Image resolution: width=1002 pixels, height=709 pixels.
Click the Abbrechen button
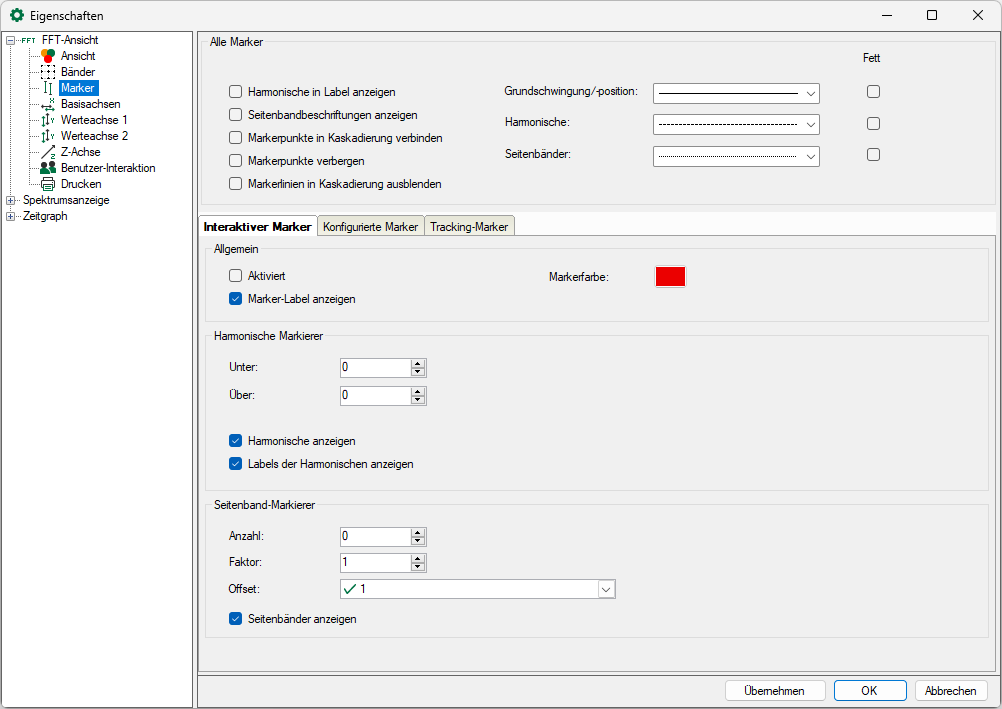coord(951,690)
